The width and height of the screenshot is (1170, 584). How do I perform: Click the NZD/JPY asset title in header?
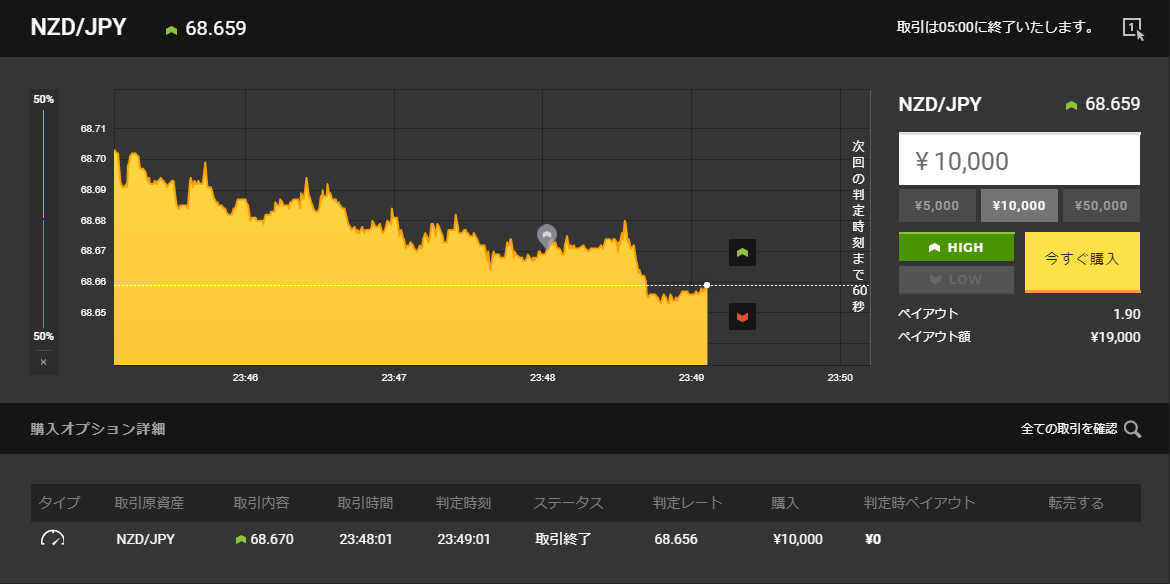78,28
